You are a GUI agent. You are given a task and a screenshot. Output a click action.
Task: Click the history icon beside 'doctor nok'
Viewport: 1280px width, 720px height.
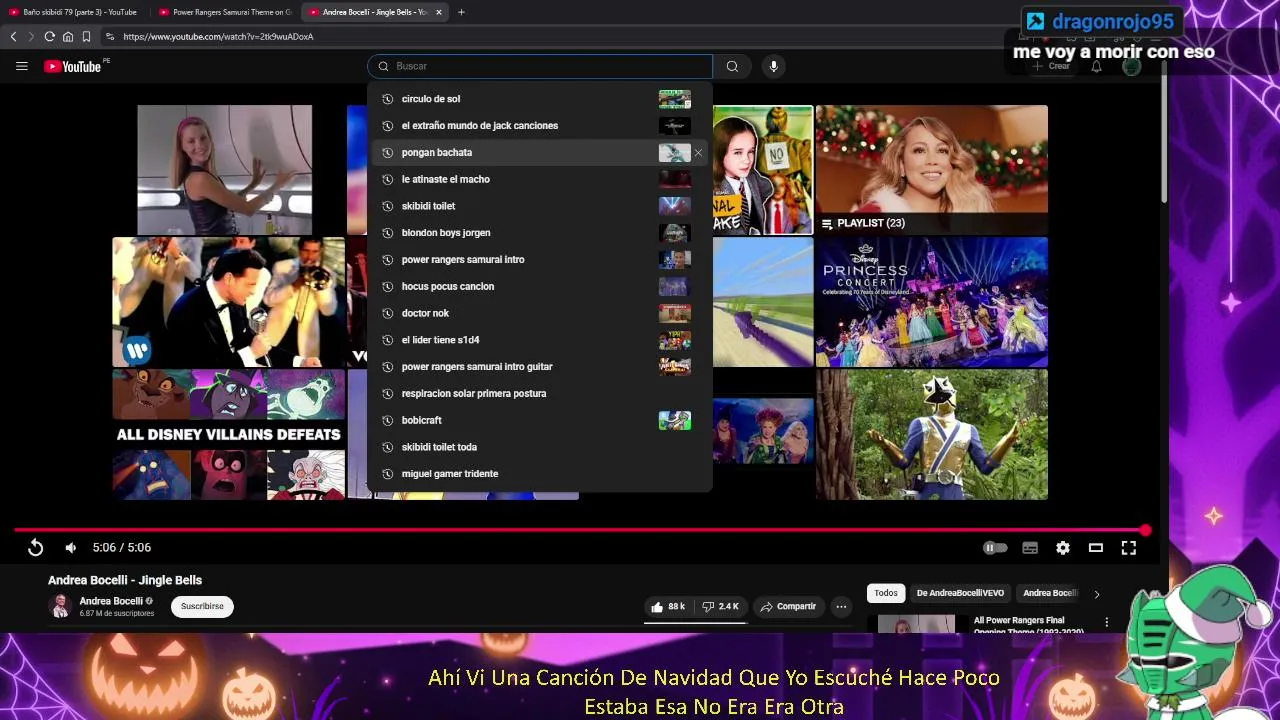pyautogui.click(x=387, y=313)
